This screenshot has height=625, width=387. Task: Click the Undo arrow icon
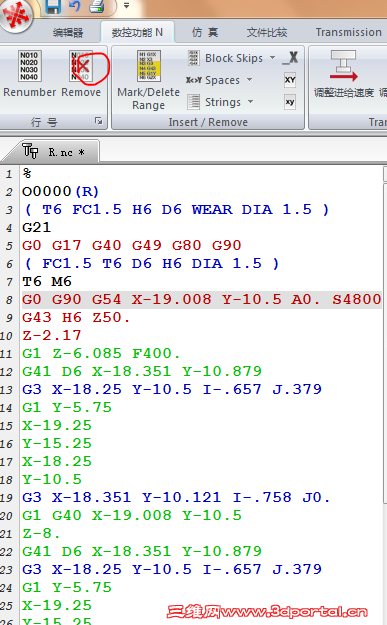pyautogui.click(x=75, y=6)
